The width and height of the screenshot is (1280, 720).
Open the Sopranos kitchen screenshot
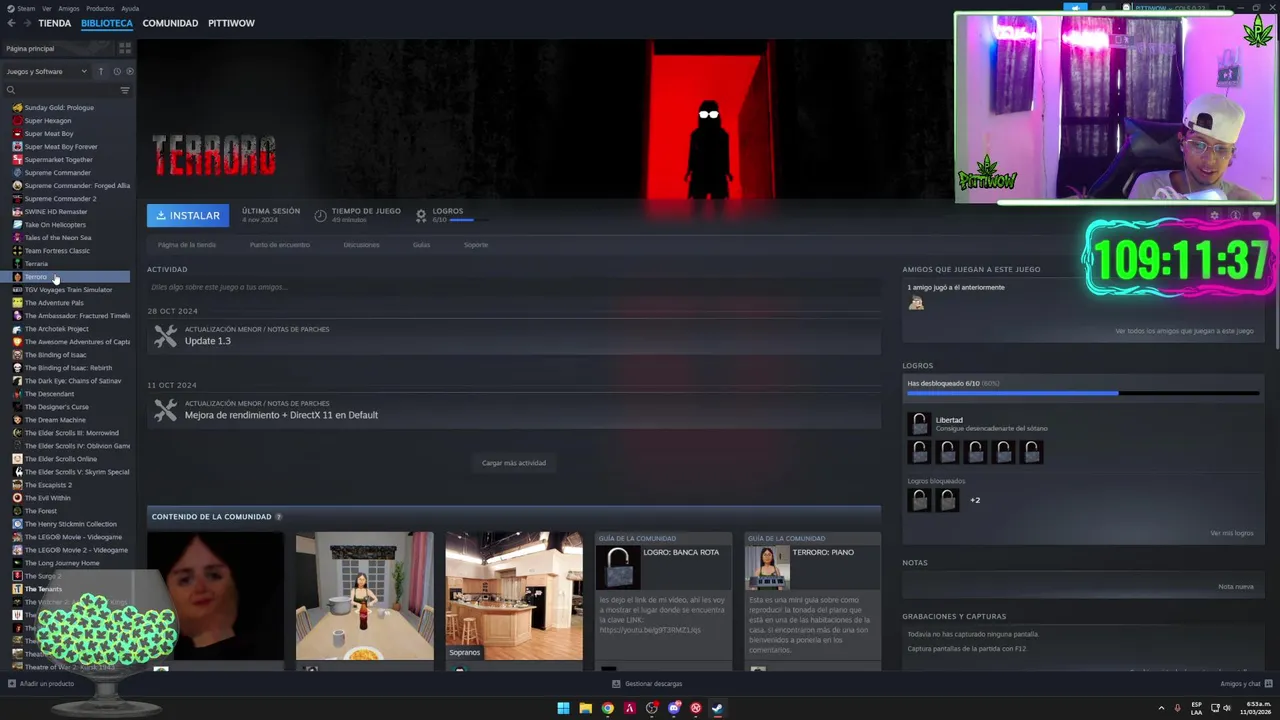click(514, 596)
